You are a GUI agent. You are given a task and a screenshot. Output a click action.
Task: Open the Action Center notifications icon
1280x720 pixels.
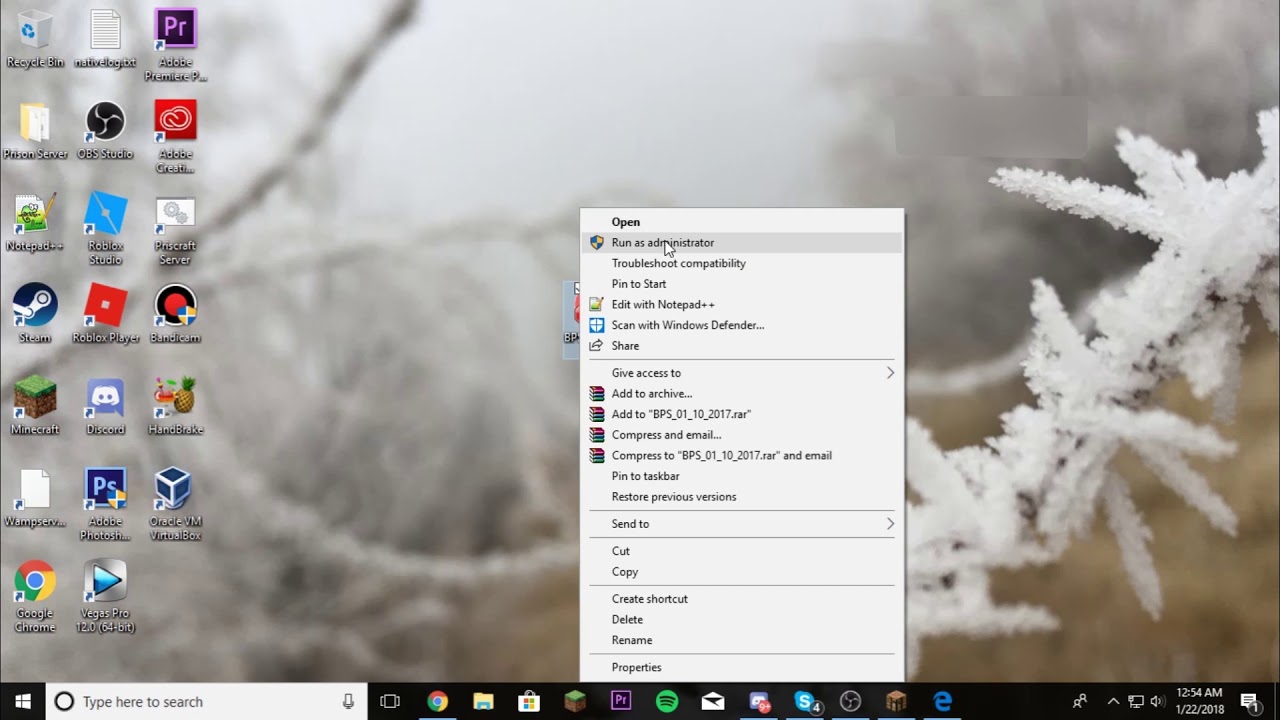coord(1249,701)
